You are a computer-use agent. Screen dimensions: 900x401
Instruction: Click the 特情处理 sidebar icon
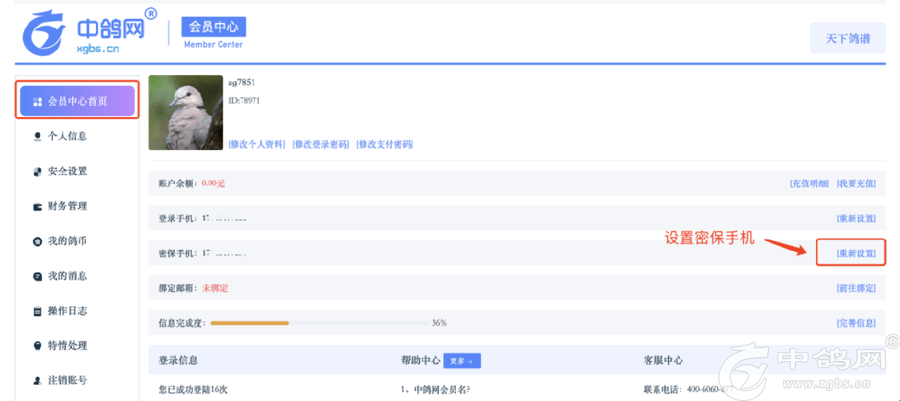37,346
